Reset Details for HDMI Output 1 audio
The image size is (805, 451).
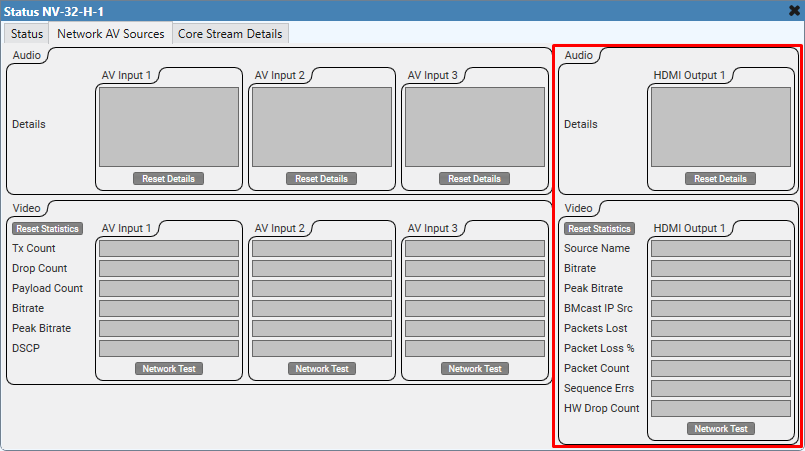pos(720,179)
